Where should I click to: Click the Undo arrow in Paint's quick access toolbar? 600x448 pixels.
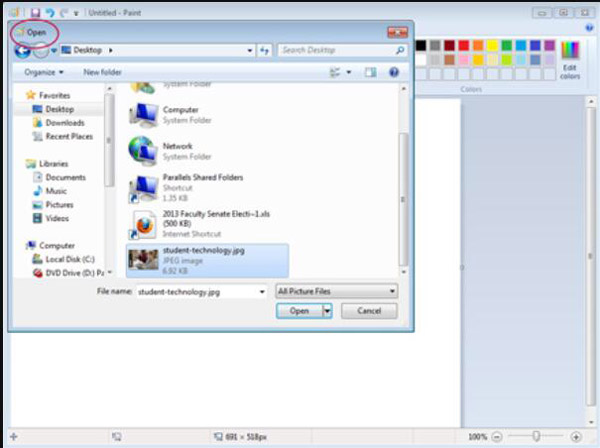click(50, 13)
